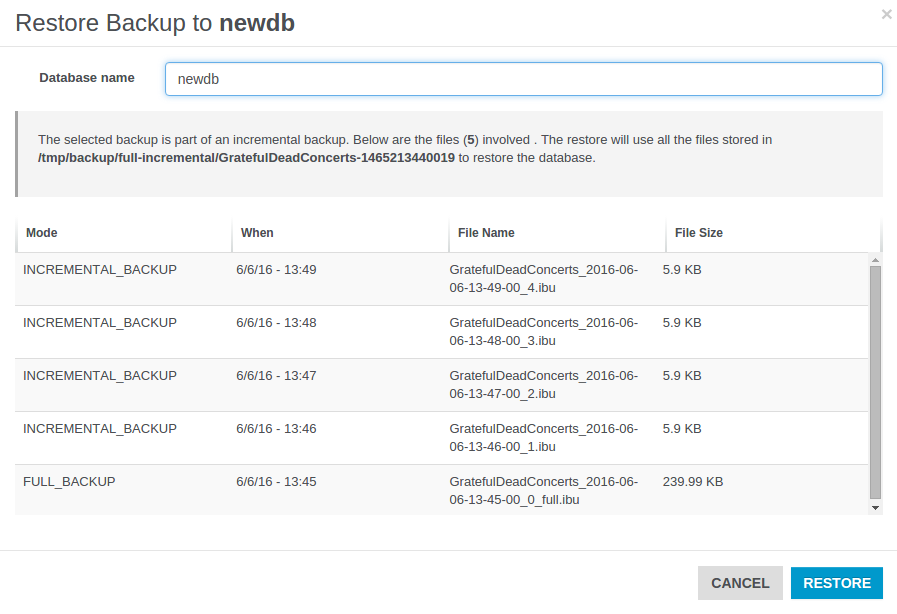The width and height of the screenshot is (897, 614).
Task: Click the Mode column header
Action: pos(42,233)
